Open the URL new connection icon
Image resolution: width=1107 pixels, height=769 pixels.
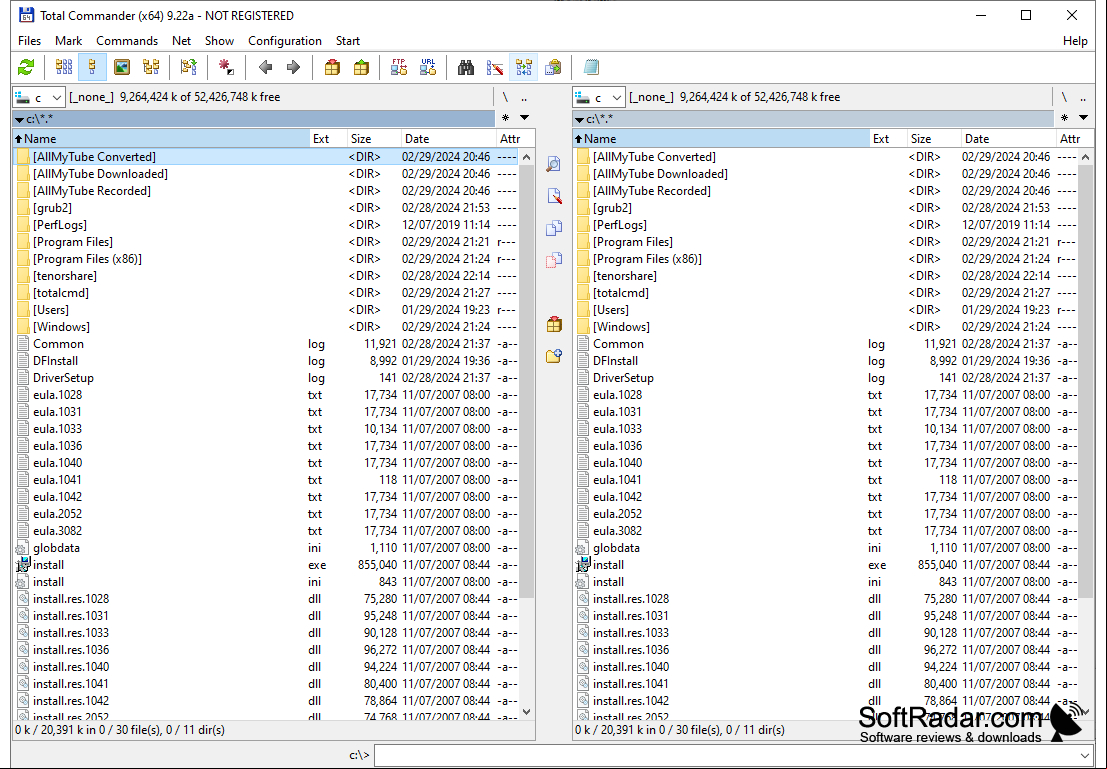(428, 67)
